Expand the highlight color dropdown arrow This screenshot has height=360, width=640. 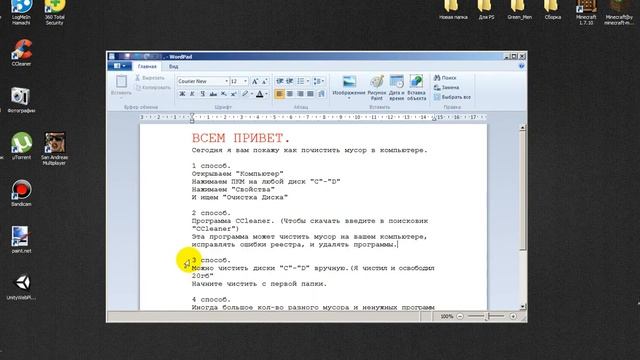[x=251, y=94]
